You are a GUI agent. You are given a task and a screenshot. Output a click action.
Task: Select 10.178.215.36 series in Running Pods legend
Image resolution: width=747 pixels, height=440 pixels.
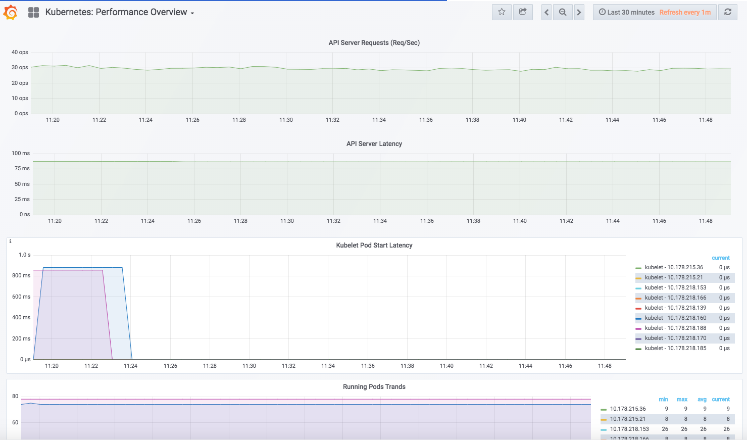627,409
